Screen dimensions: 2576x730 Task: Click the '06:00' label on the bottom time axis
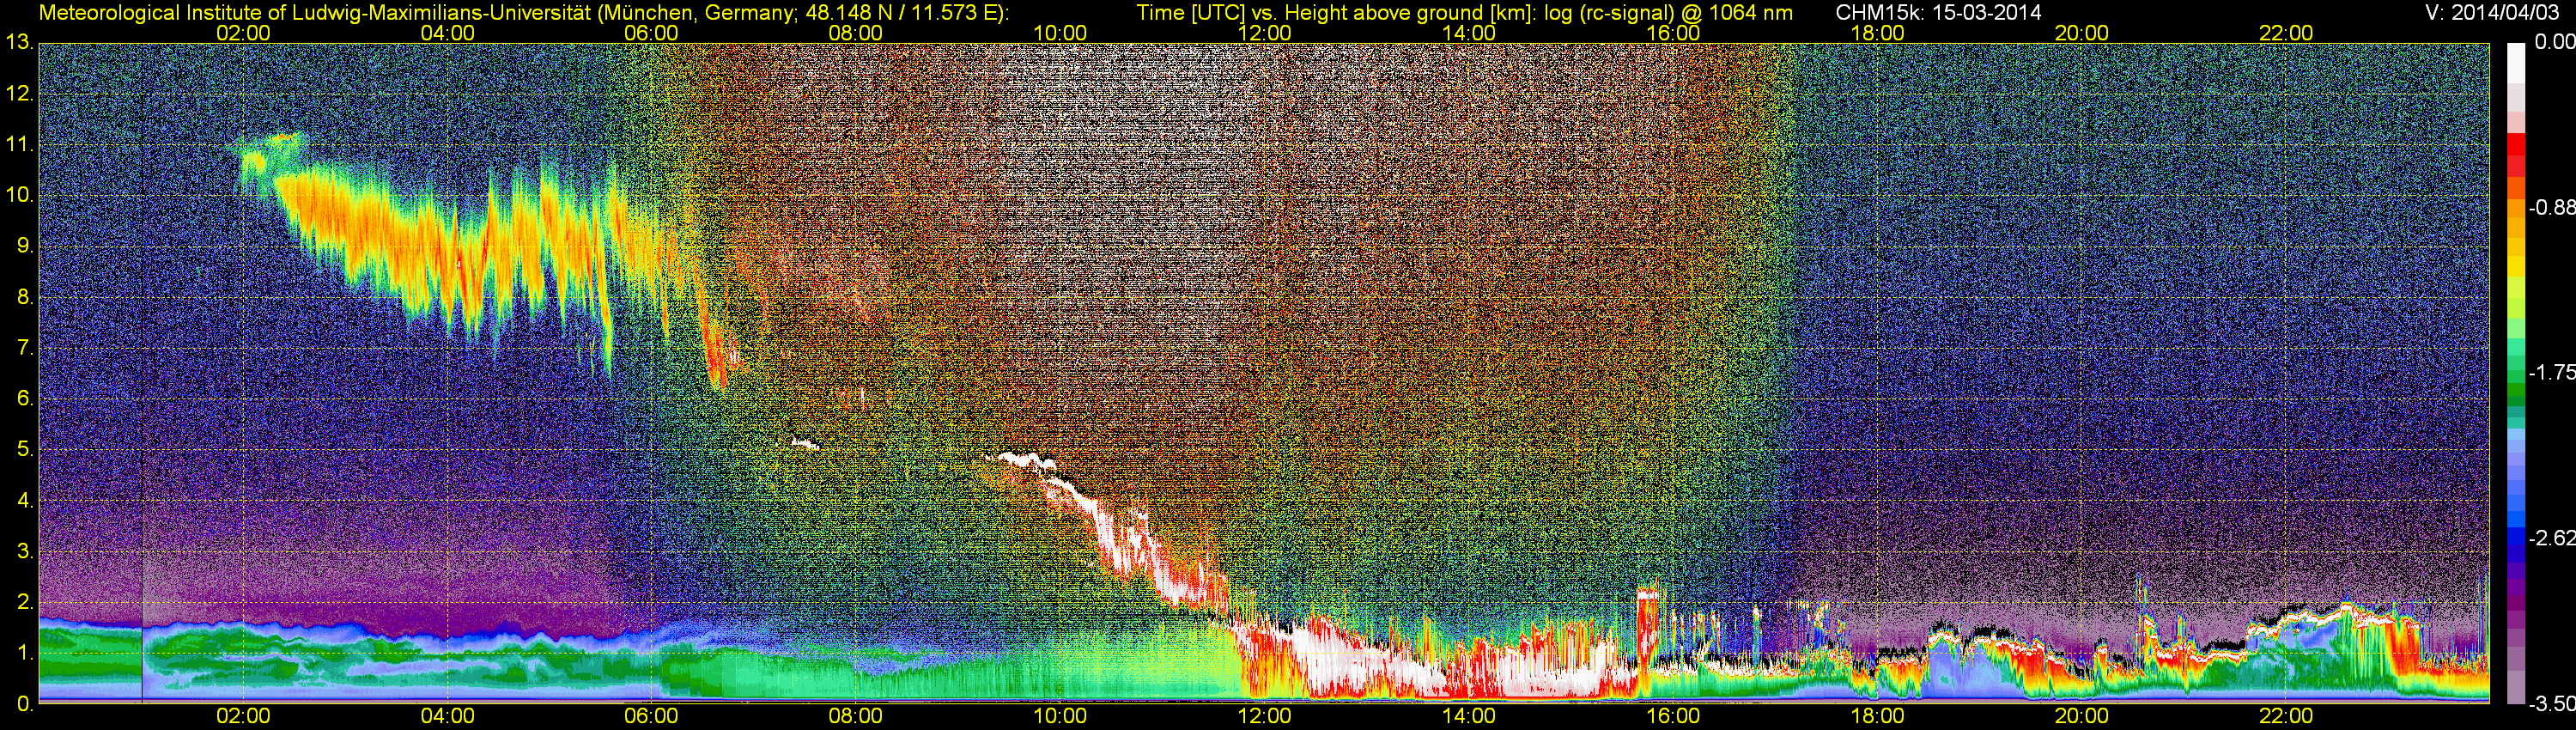[651, 716]
